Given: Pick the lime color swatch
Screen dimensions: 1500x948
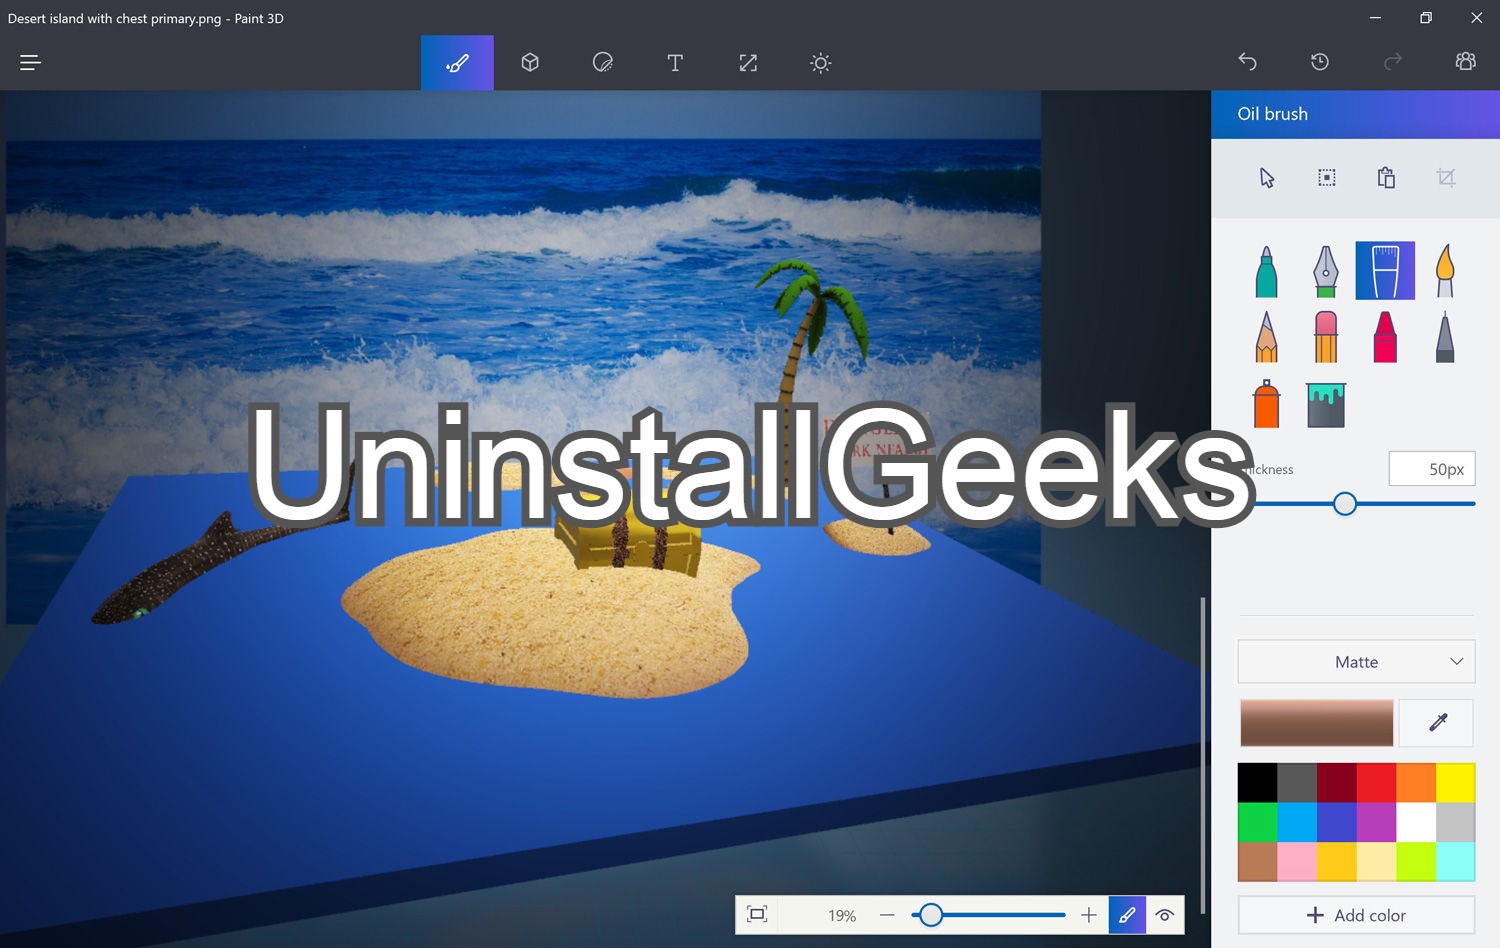Looking at the screenshot, I should tap(1416, 862).
